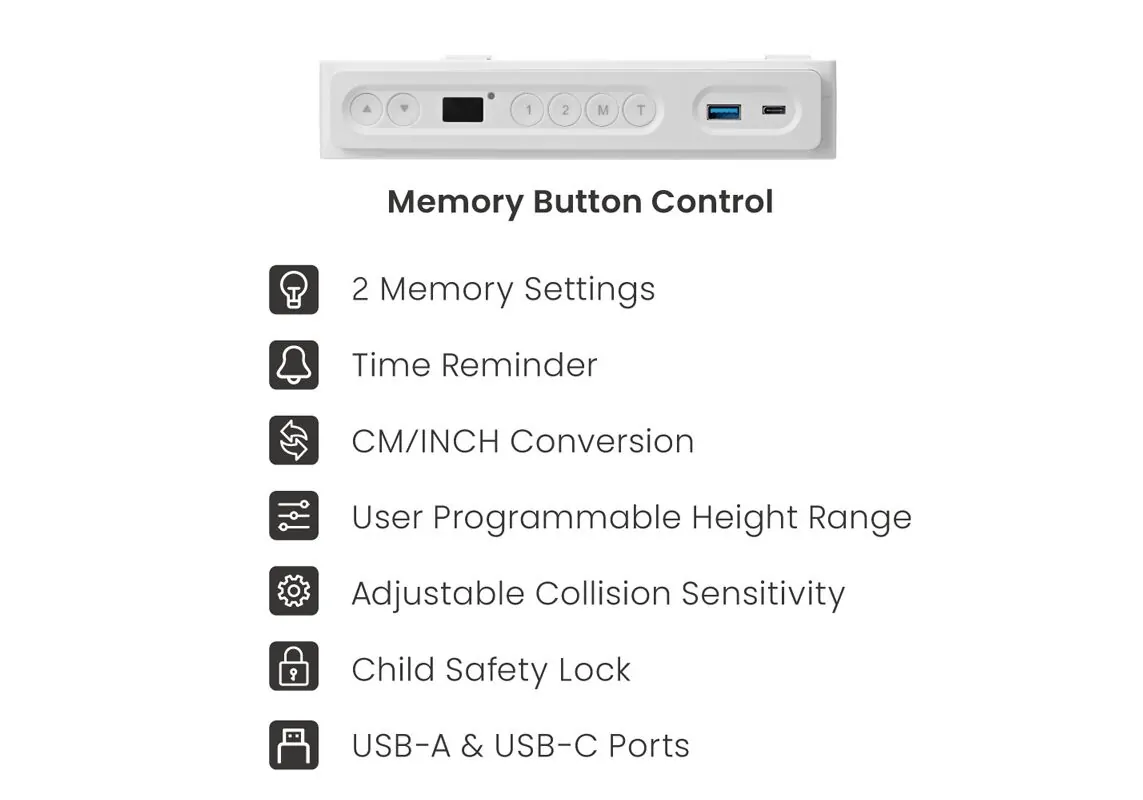Select memory preset button 2
Viewport: 1143px width, 800px height.
tap(565, 110)
